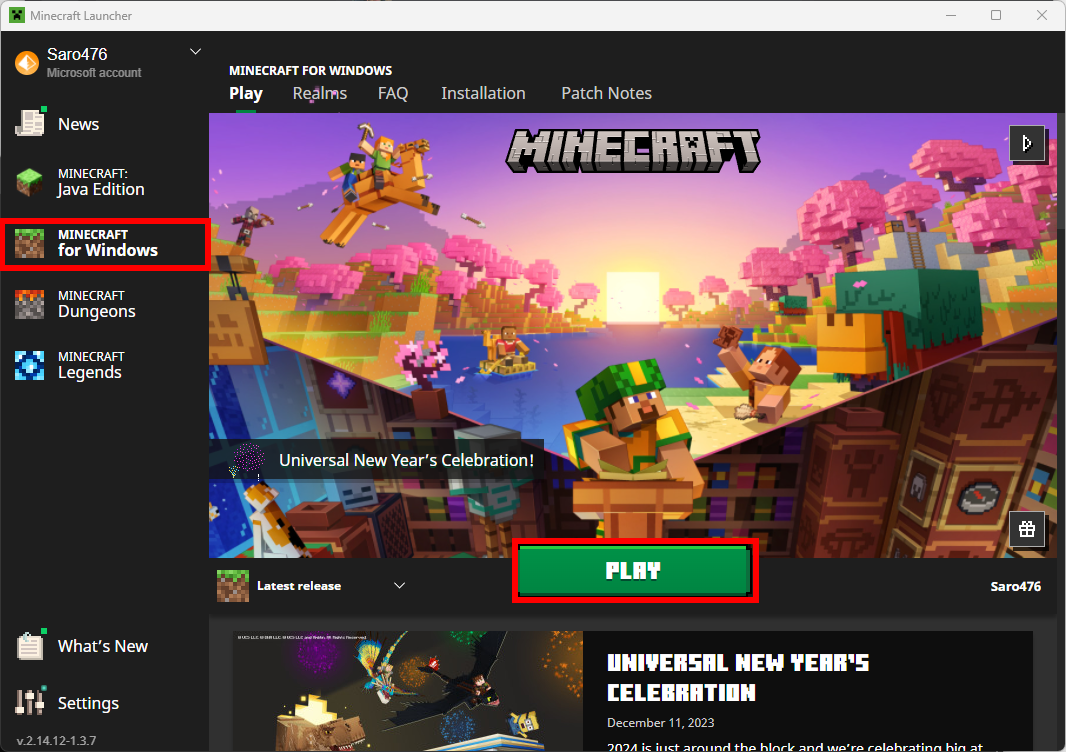This screenshot has width=1066, height=752.
Task: Open the Universal New Year's Celebration article headline
Action: tap(738, 677)
